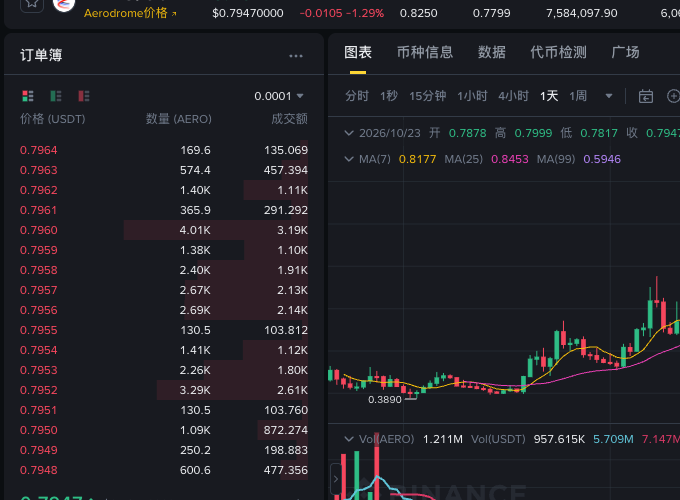Click the 24h change -0.0105 -1.29%
This screenshot has width=680, height=500.
click(342, 13)
